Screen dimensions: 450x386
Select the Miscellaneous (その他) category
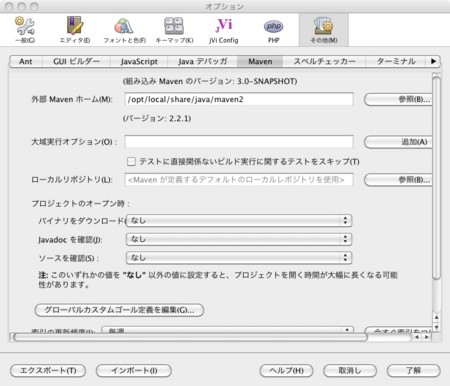[x=324, y=30]
